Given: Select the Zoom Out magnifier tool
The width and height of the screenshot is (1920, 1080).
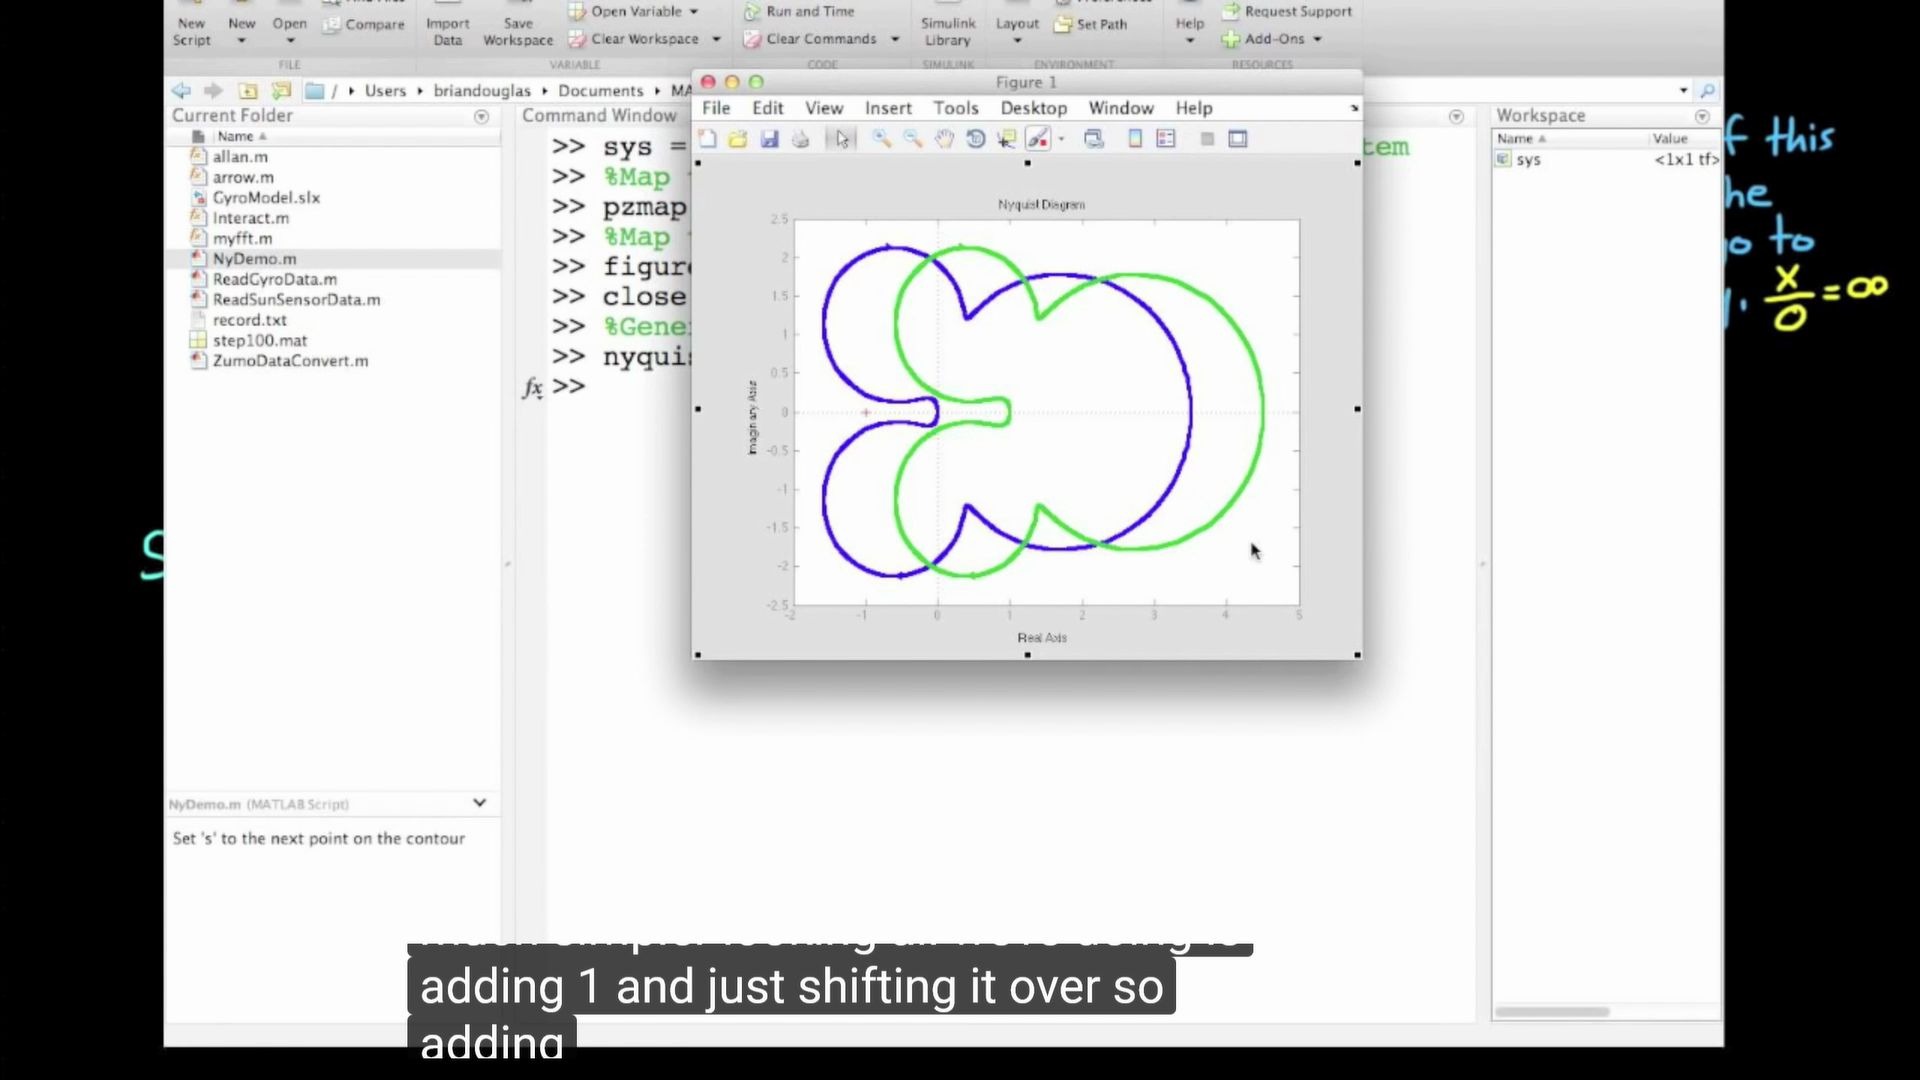Looking at the screenshot, I should [x=913, y=140].
